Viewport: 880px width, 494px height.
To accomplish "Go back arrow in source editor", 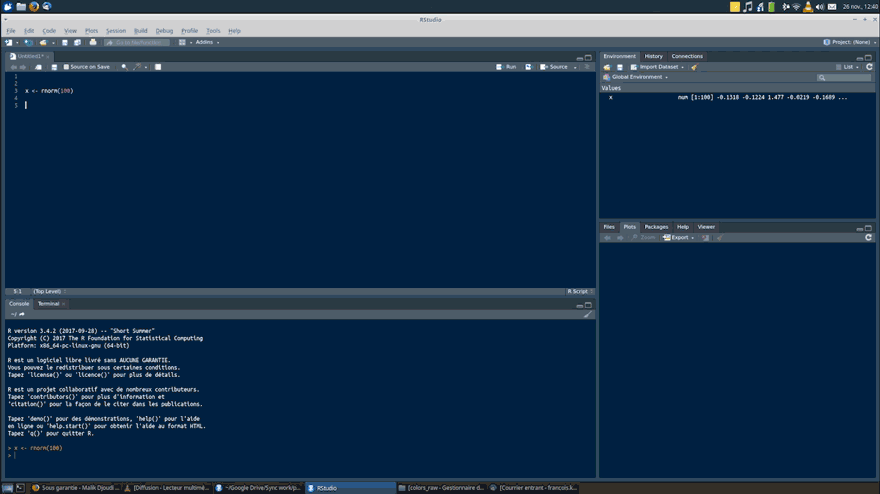I will tap(13, 67).
